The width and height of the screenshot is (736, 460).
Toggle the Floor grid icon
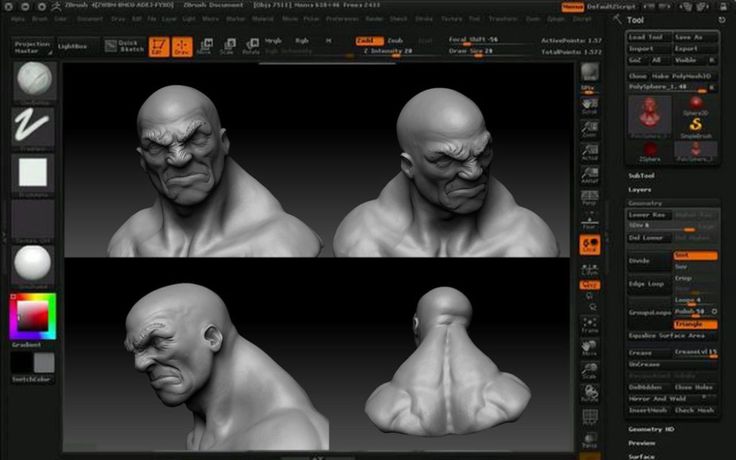[590, 221]
